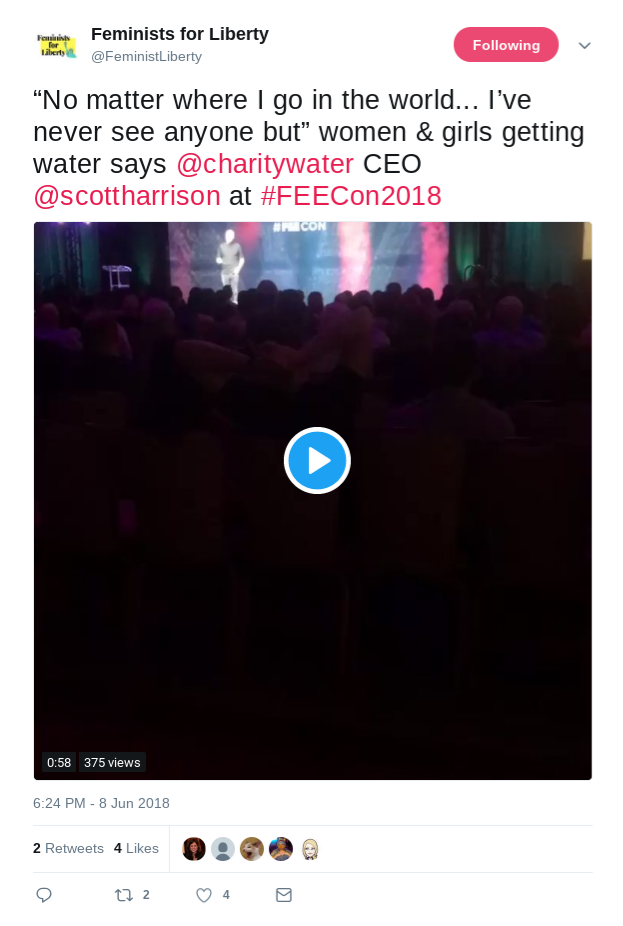Viewport: 623px width, 926px height.
Task: Open the Feminists for Liberty profile avatar
Action: click(x=56, y=45)
